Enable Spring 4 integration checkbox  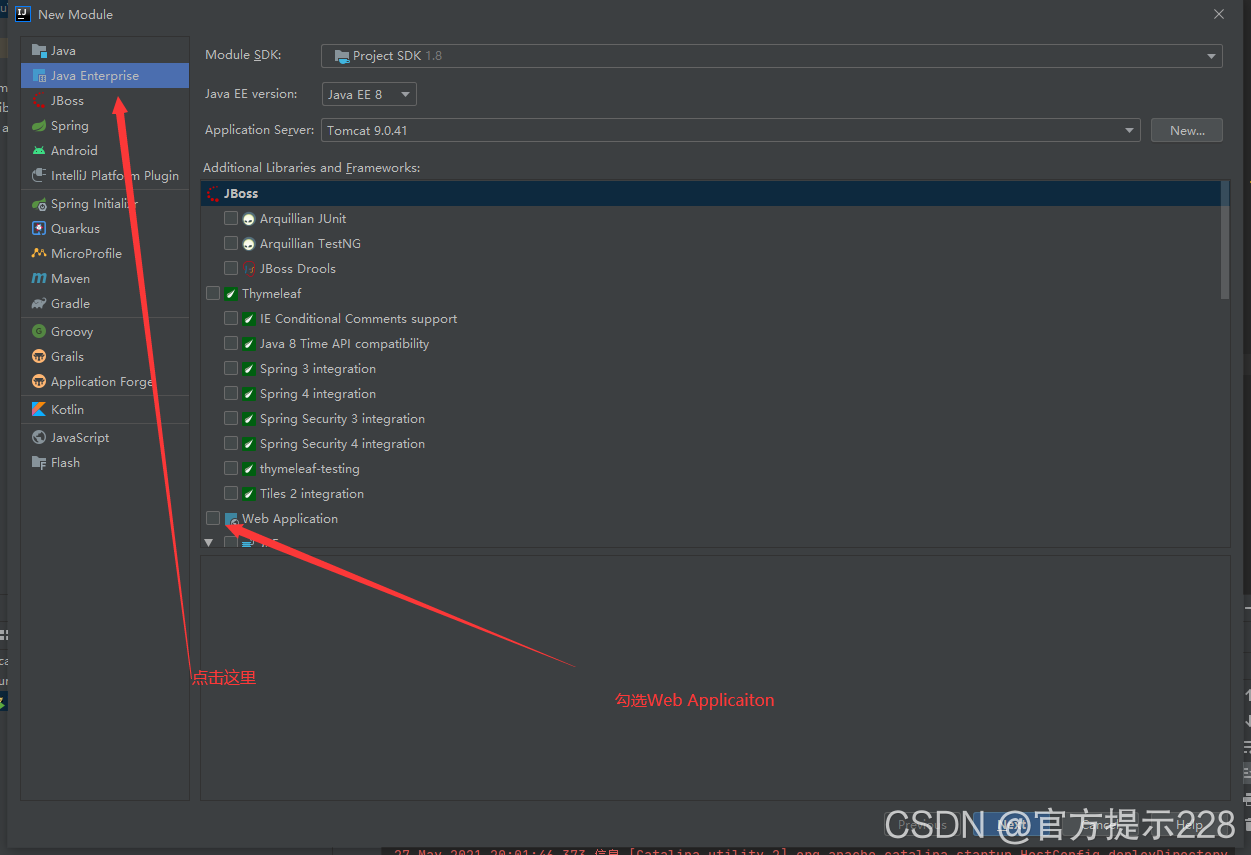[x=231, y=393]
